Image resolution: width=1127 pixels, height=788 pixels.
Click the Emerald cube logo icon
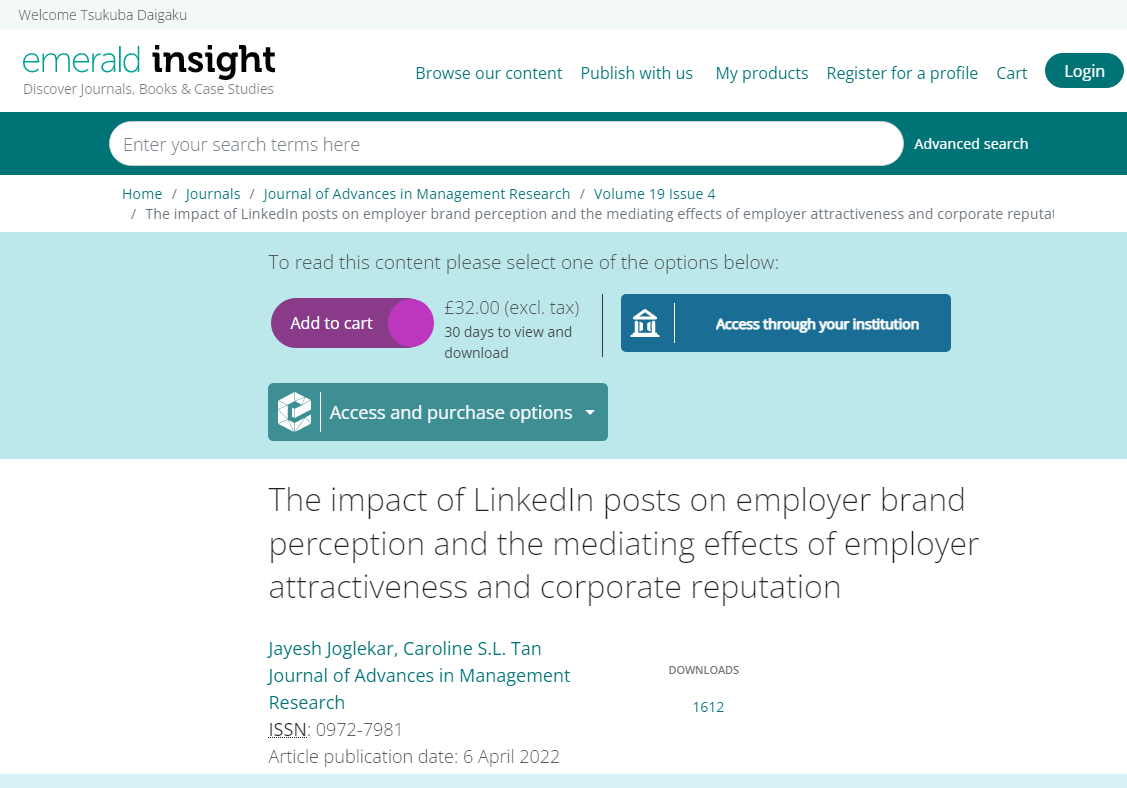(x=295, y=412)
